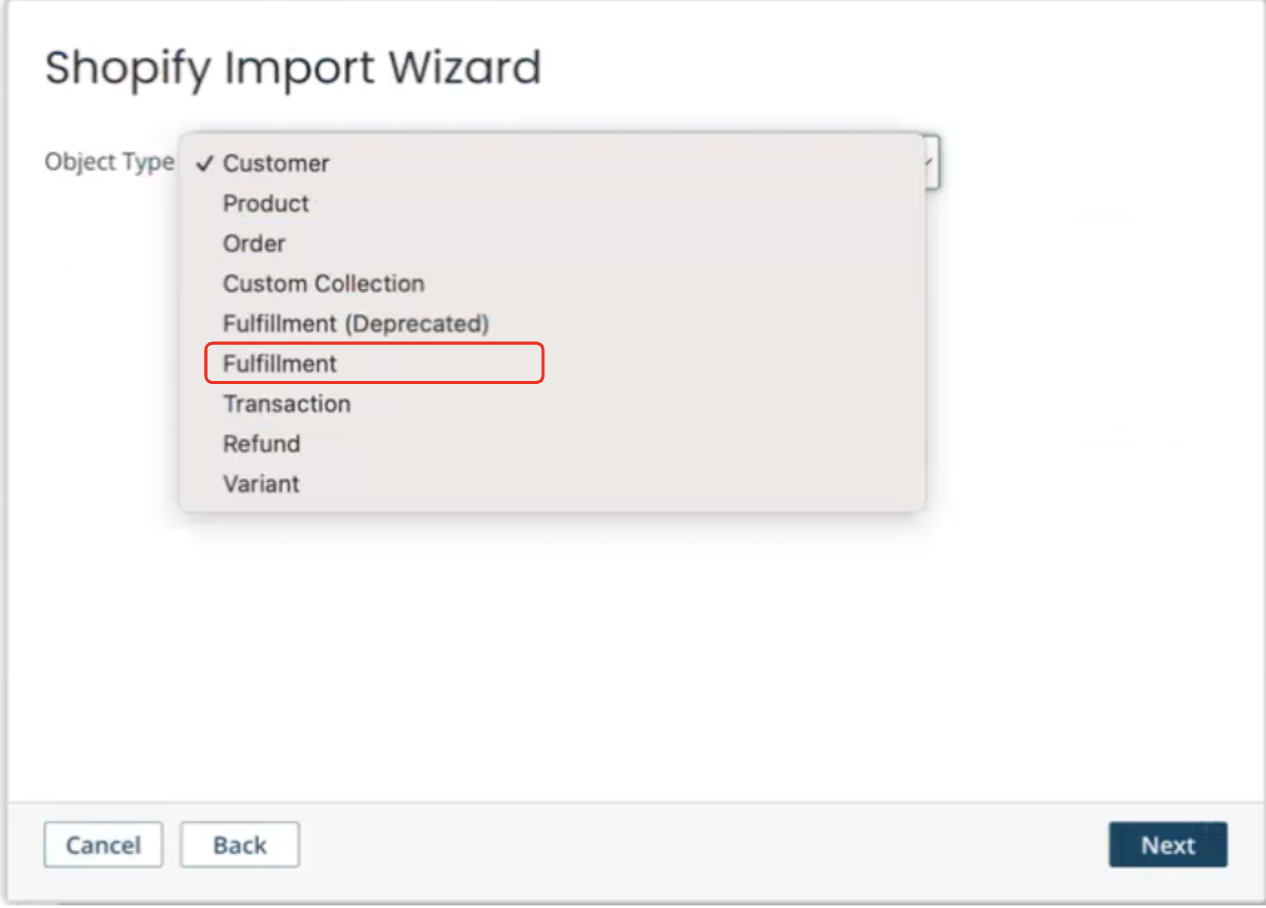Screen dimensions: 1266x908
Task: Pick Variant at the list bottom
Action: (x=552, y=483)
